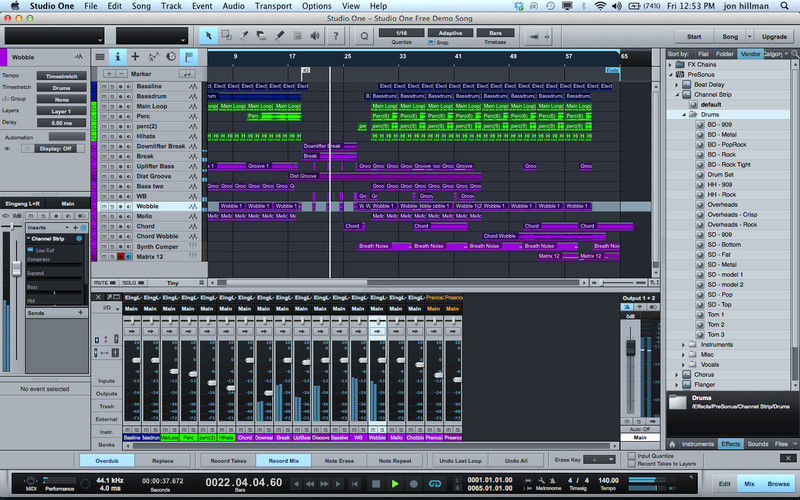Collapse the Drums folder
Screen dimensions: 800x500
(x=684, y=115)
